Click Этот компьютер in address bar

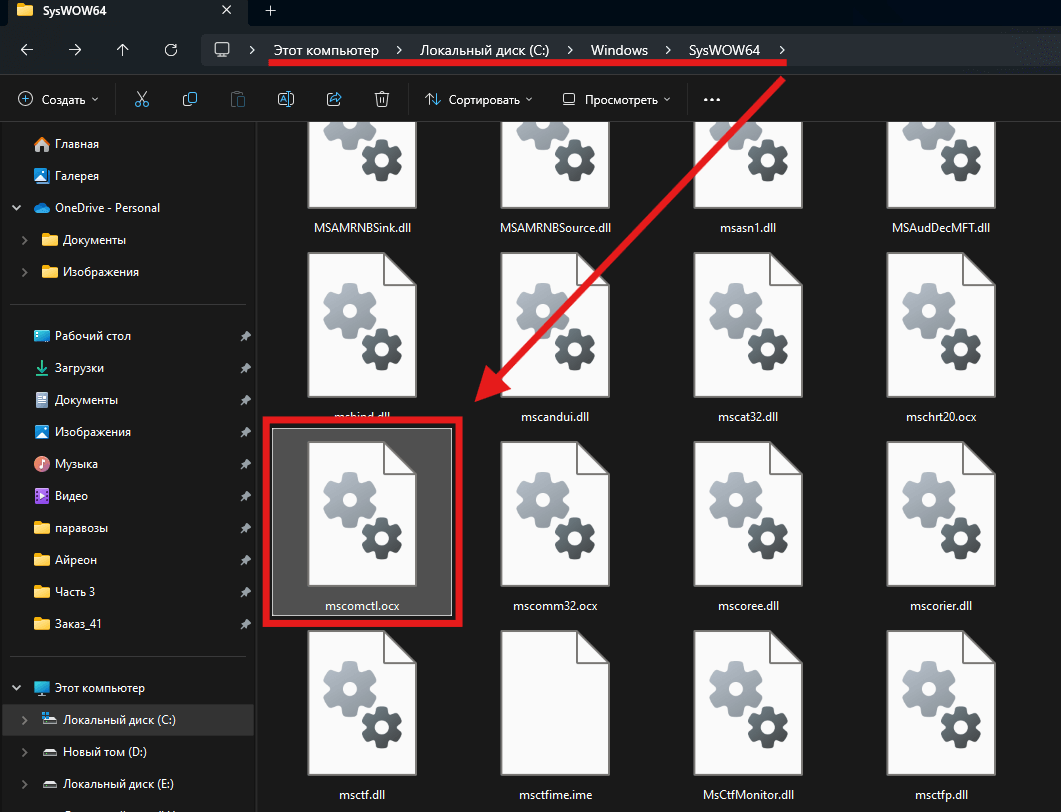[x=326, y=50]
